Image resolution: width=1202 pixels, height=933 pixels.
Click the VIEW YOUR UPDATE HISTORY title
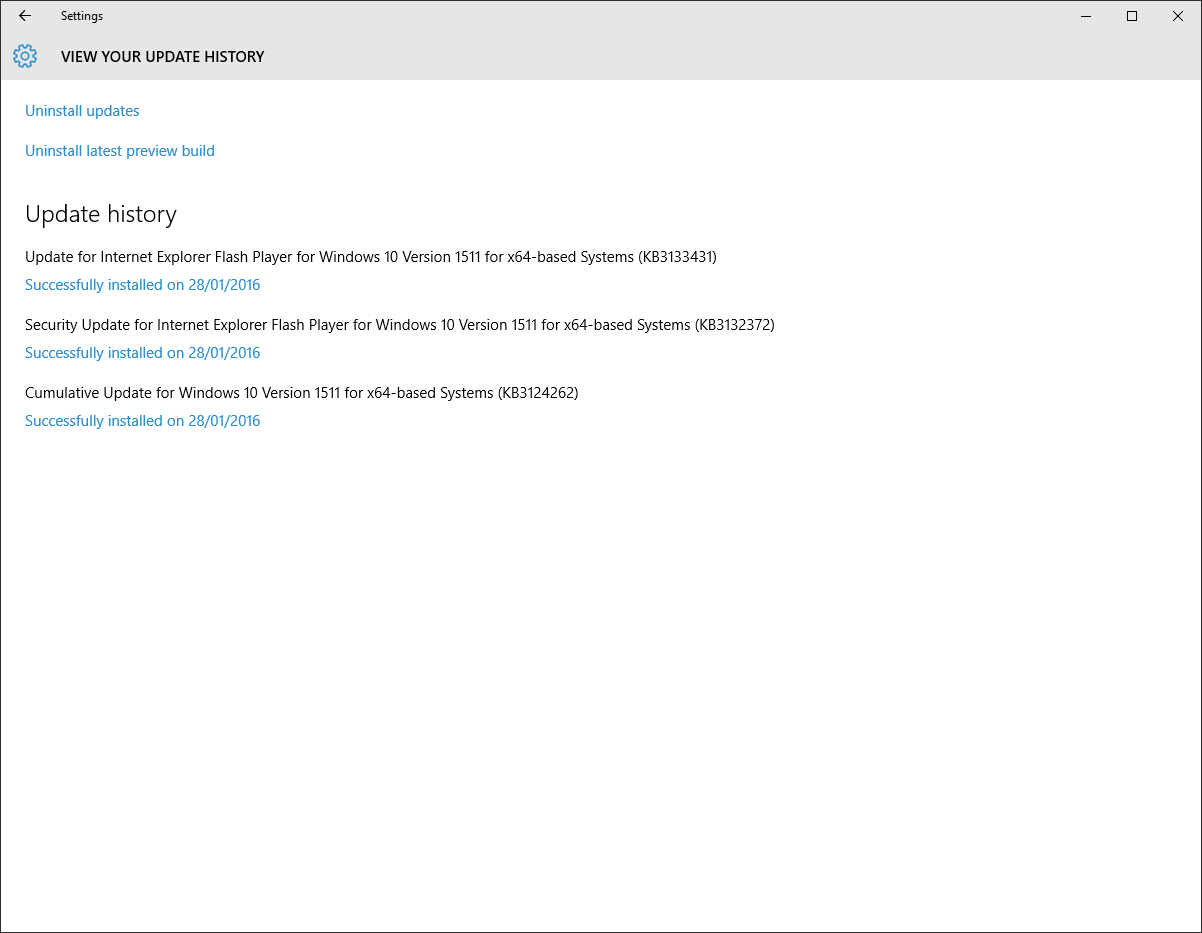click(x=163, y=57)
